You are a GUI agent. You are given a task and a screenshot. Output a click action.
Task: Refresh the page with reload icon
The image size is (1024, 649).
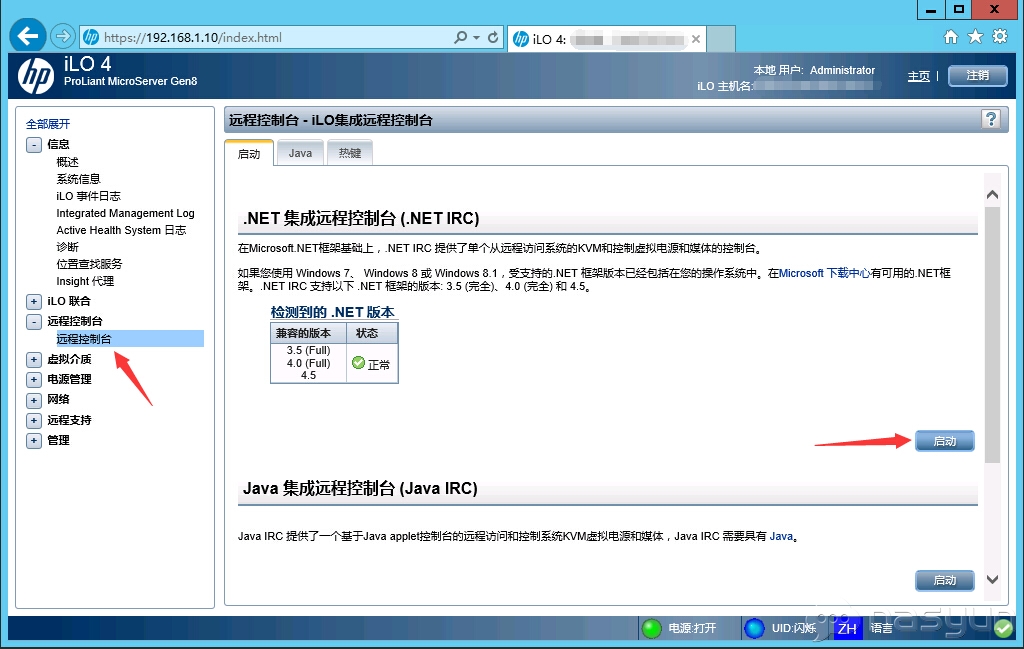coord(493,37)
